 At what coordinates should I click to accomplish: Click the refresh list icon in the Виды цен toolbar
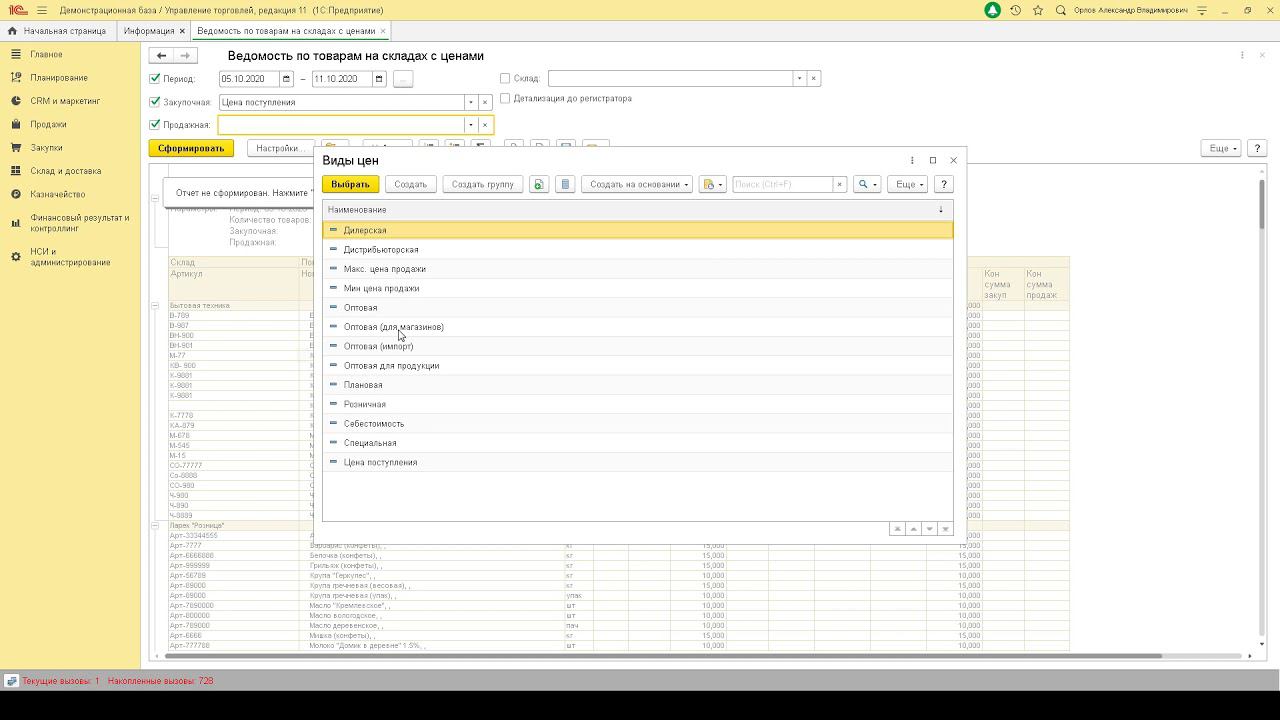point(539,184)
